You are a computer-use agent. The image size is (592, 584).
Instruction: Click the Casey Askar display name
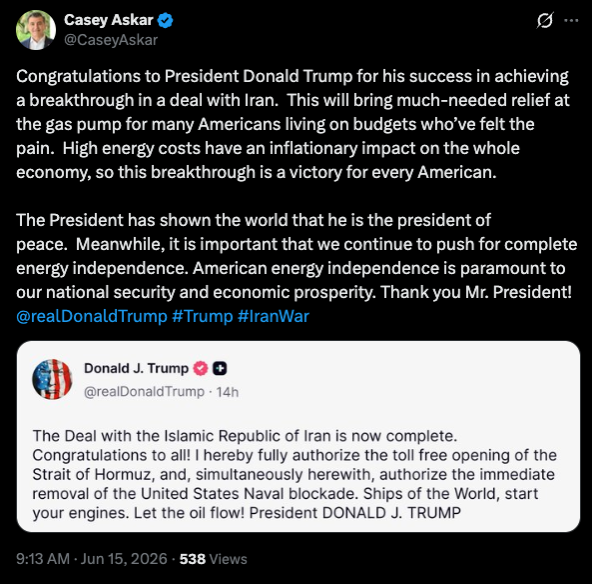pos(108,20)
